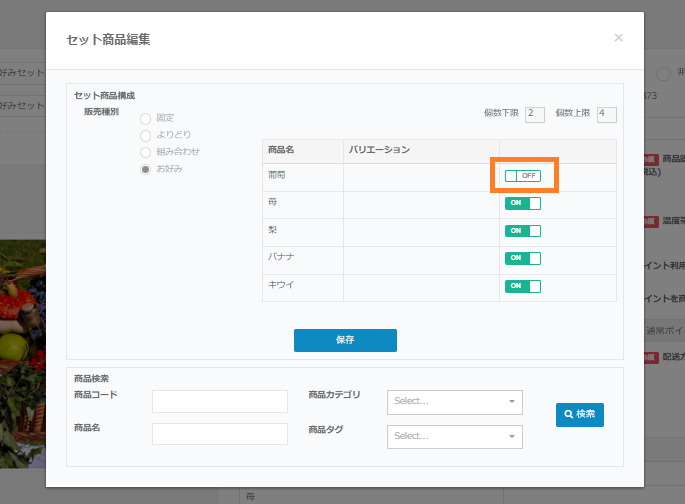Screen dimensions: 685x504
Task: Select the お好み radio button
Action: [146, 169]
